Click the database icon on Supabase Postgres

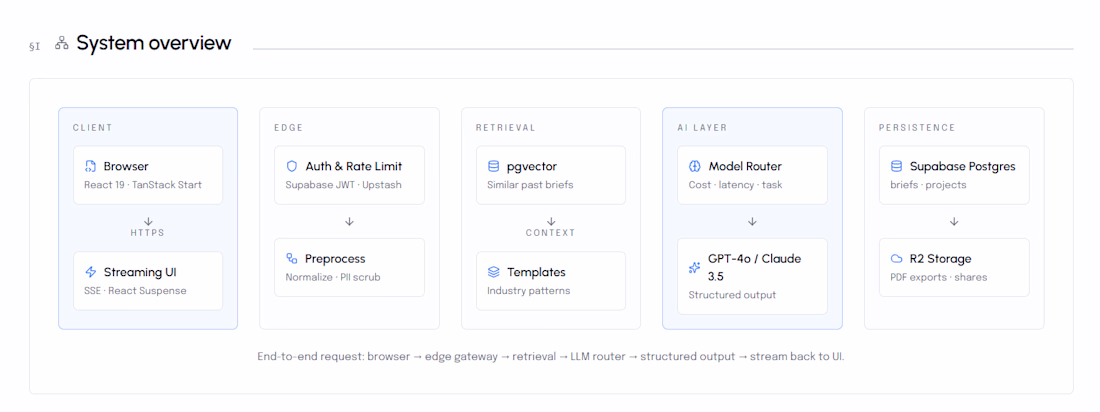tap(896, 166)
